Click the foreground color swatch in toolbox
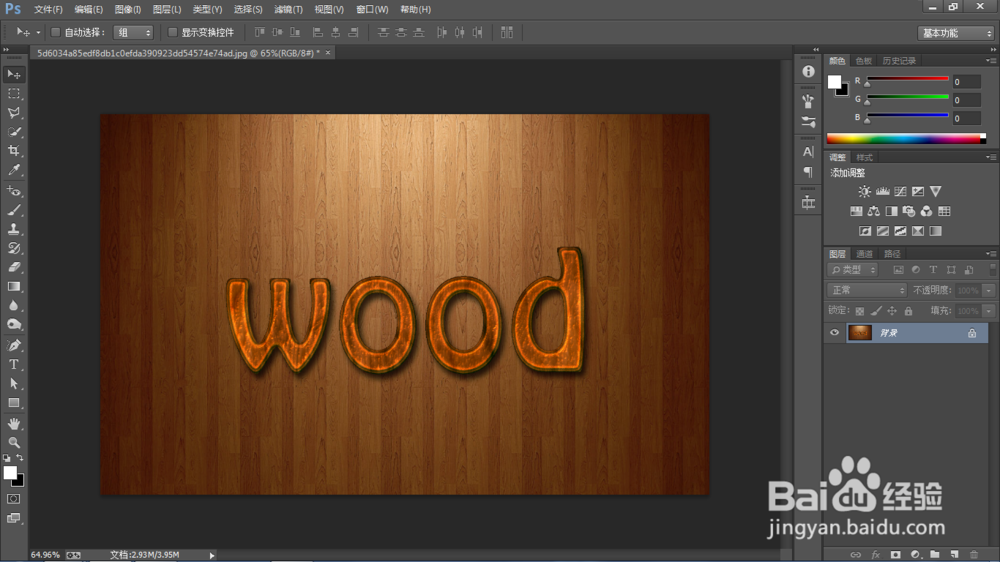The image size is (1000, 562). point(9,472)
